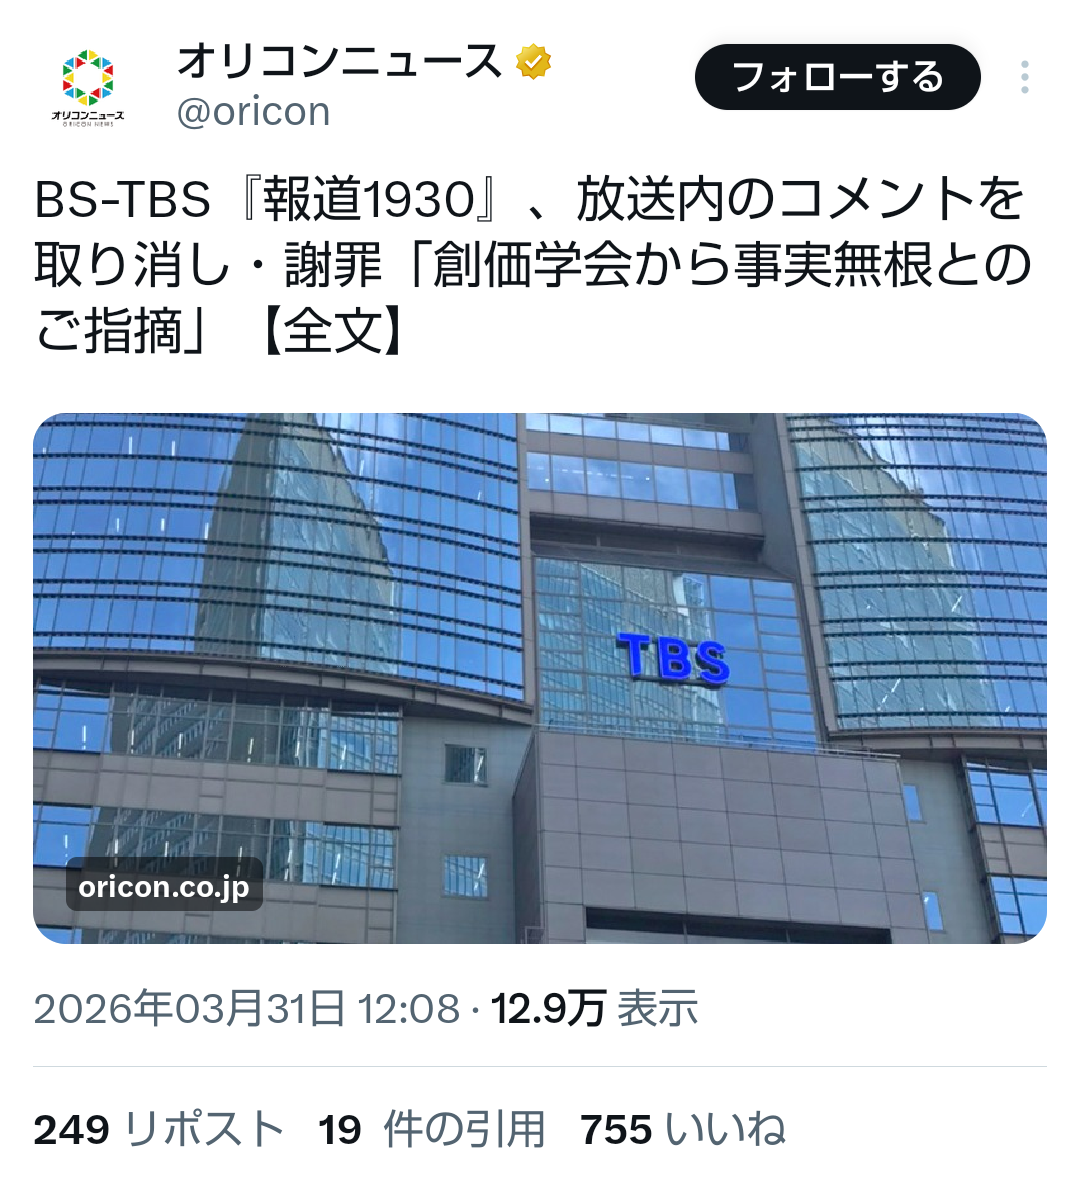The height and width of the screenshot is (1177, 1080).
Task: Click the BS-TBS text at tweet start
Action: point(122,200)
